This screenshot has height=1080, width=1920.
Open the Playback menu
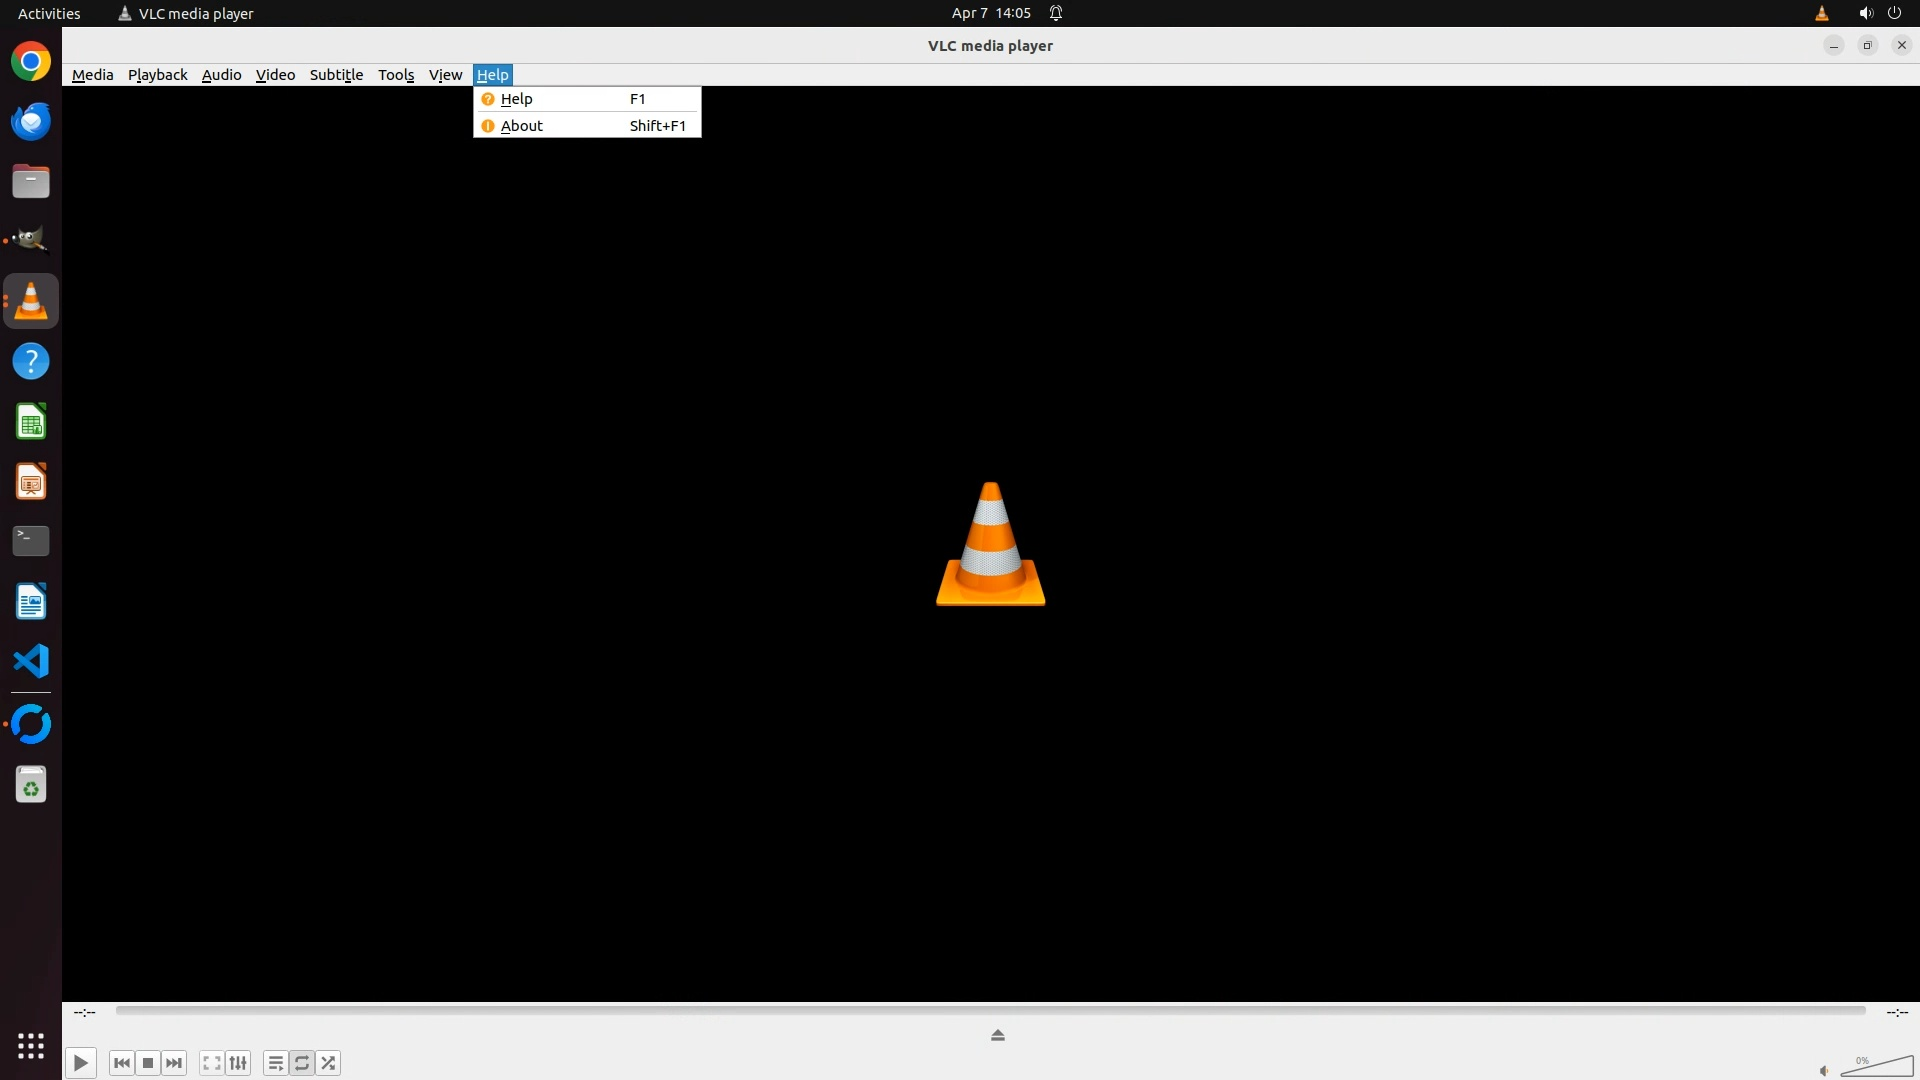click(x=157, y=75)
